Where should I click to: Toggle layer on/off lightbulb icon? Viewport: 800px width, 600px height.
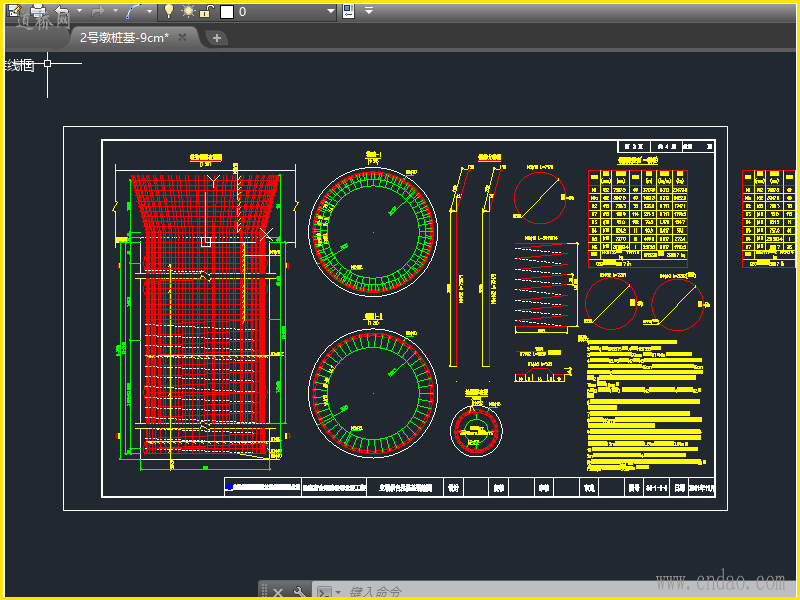pos(169,11)
